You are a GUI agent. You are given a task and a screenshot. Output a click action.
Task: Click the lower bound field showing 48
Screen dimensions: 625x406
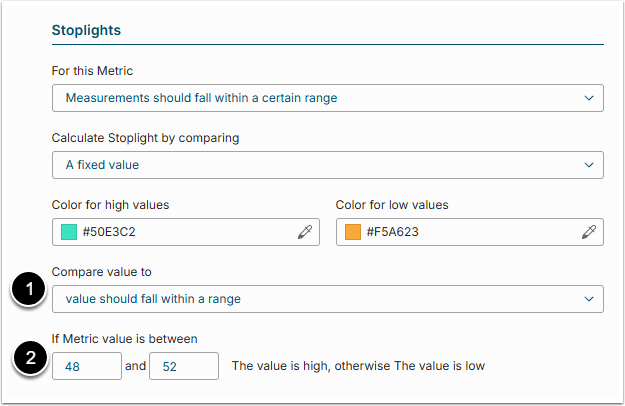[86, 366]
